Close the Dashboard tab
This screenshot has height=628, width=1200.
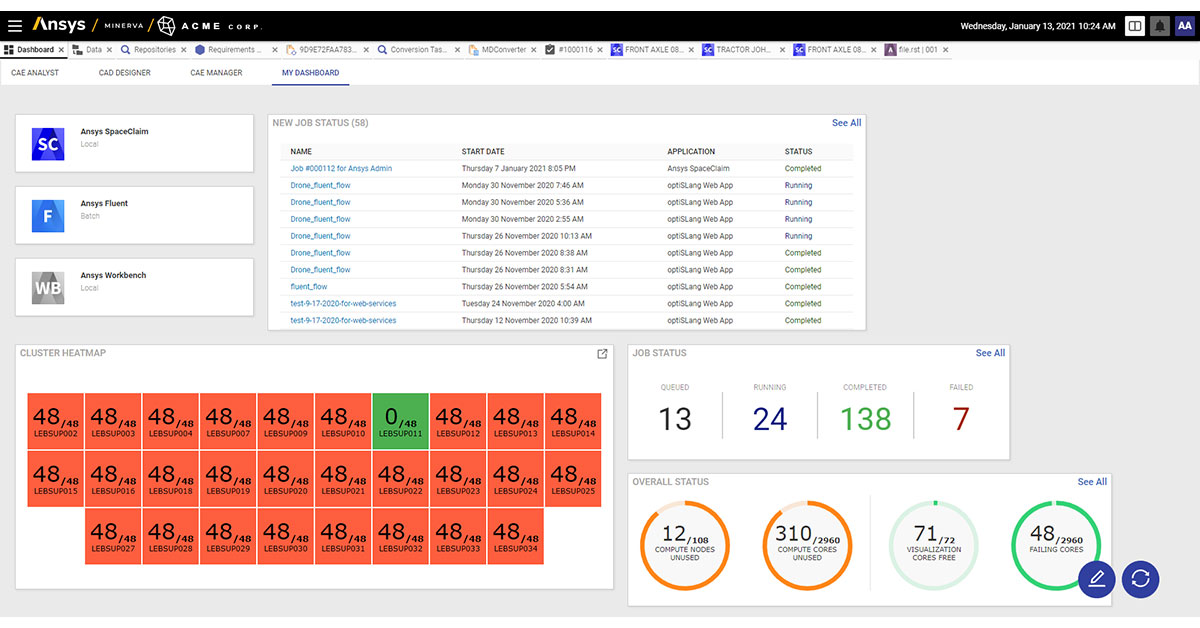(x=61, y=50)
